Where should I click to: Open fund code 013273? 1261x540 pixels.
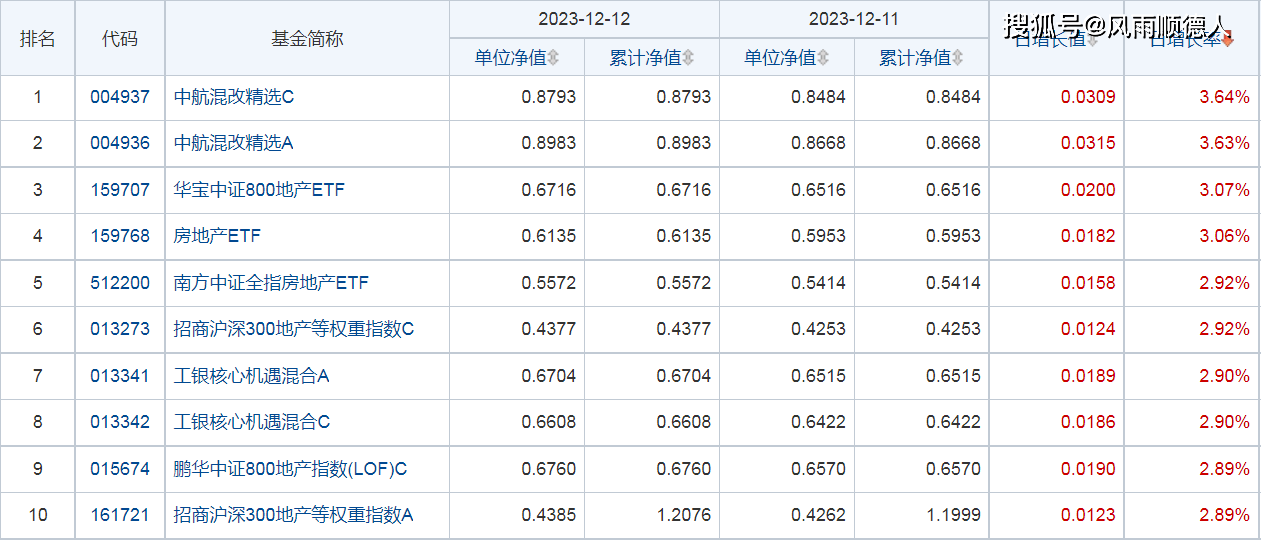[120, 329]
